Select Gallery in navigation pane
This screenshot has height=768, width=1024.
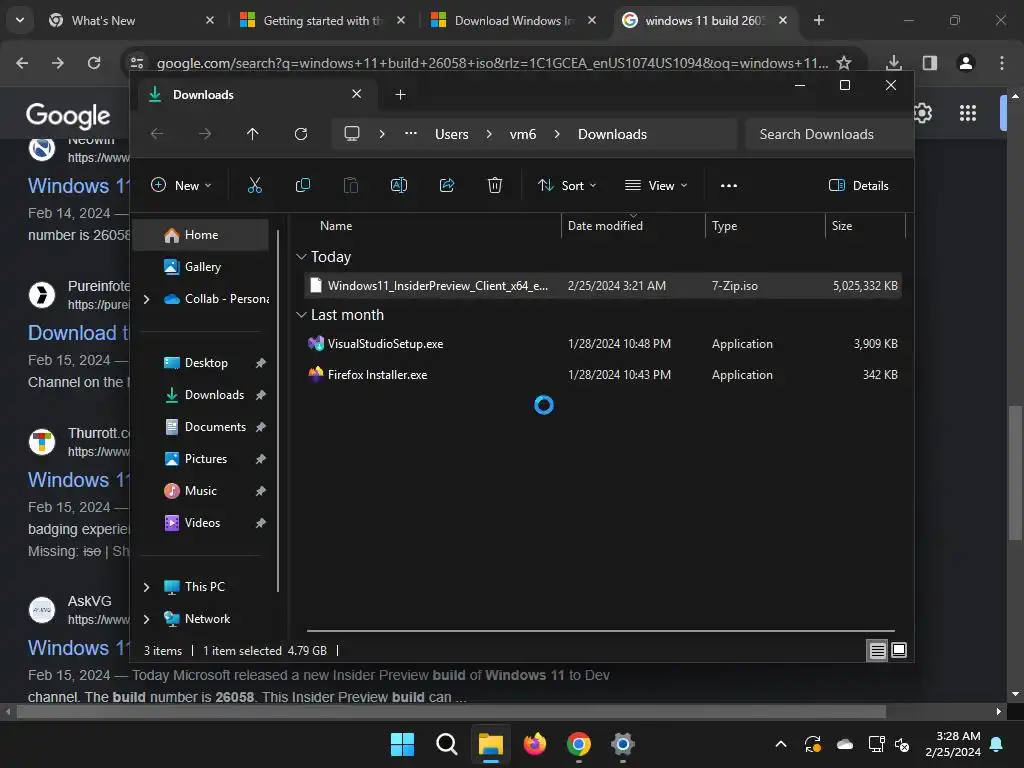[x=200, y=267]
